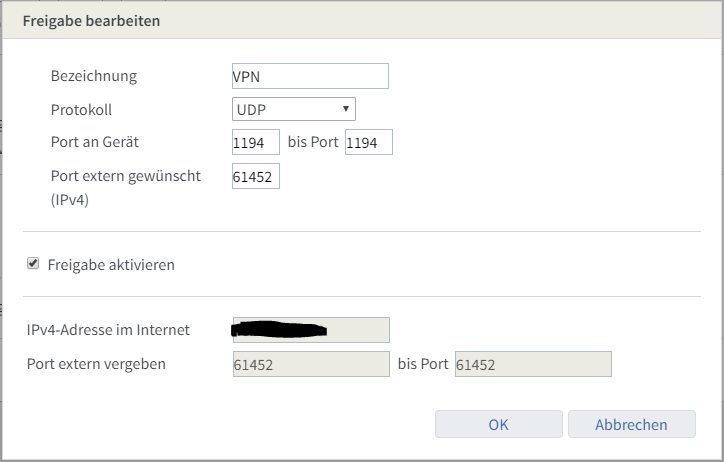Image resolution: width=724 pixels, height=462 pixels.
Task: Open the Protokoll dropdown showing UDP
Action: click(x=293, y=109)
